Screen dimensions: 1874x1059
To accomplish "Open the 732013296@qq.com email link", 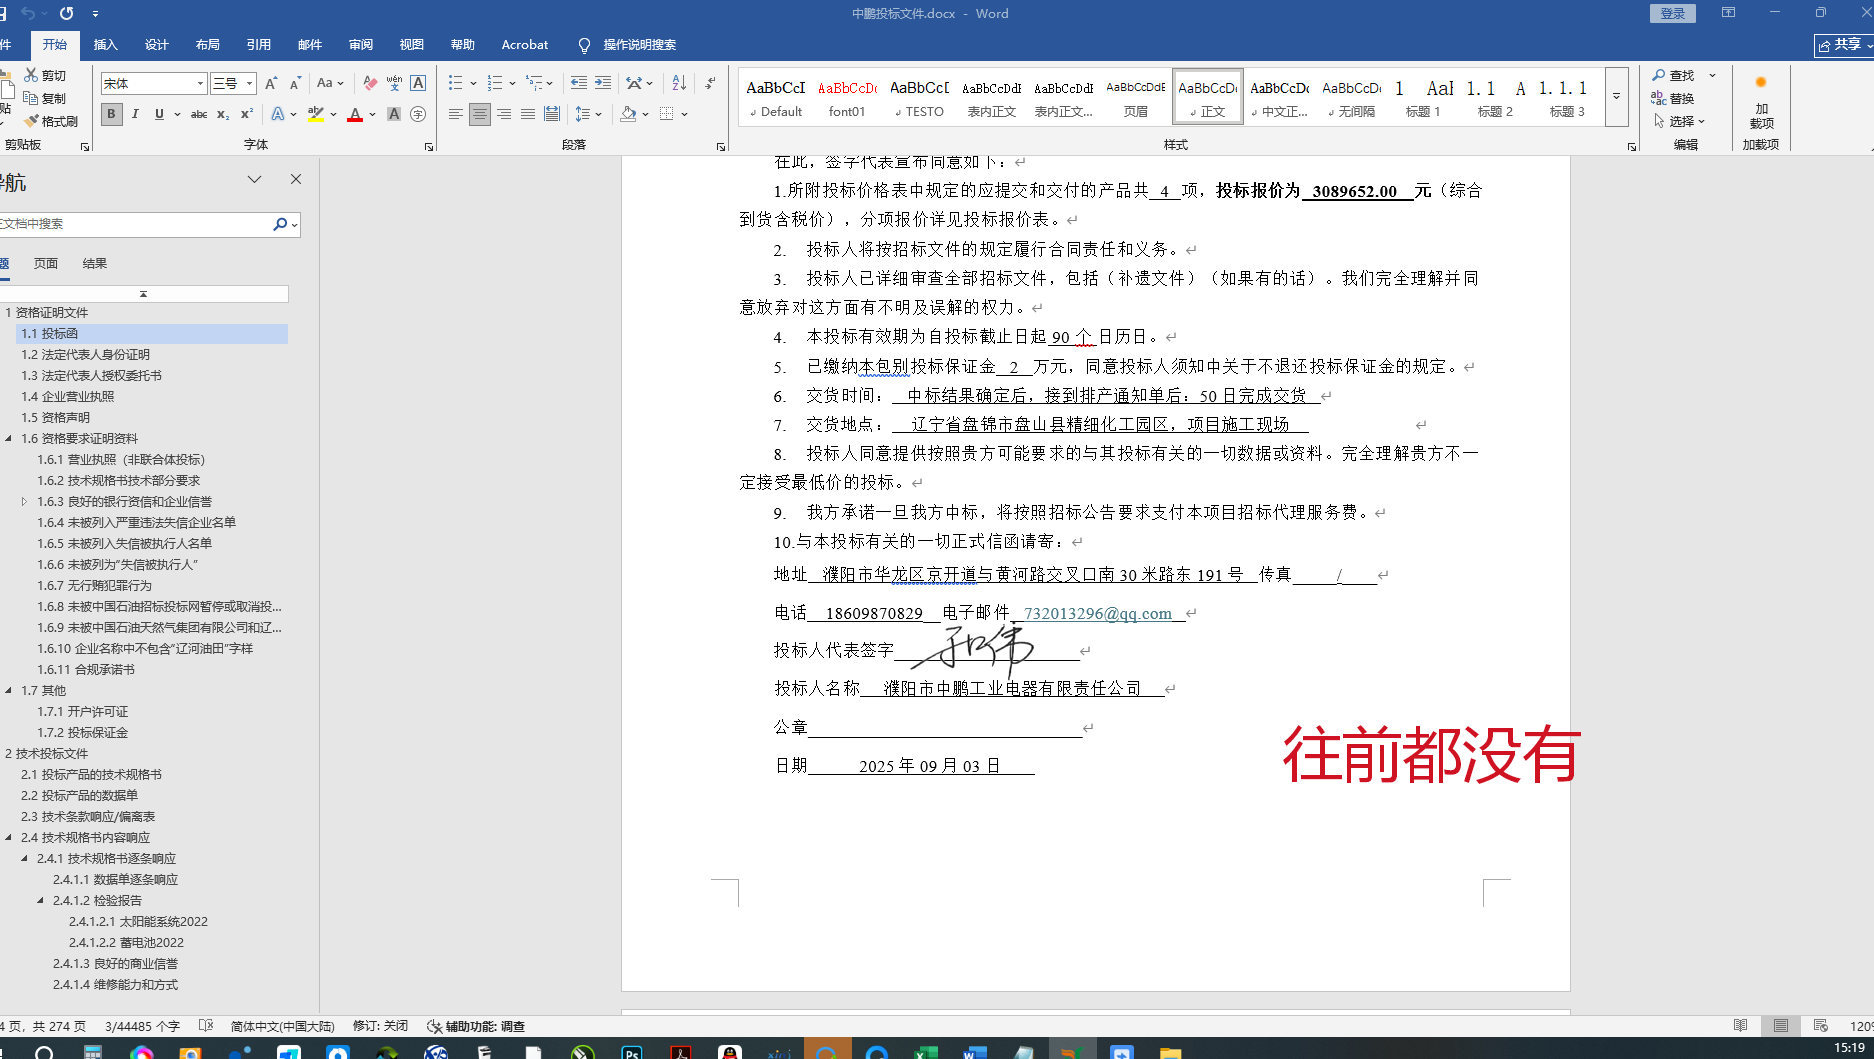I will tap(1097, 613).
